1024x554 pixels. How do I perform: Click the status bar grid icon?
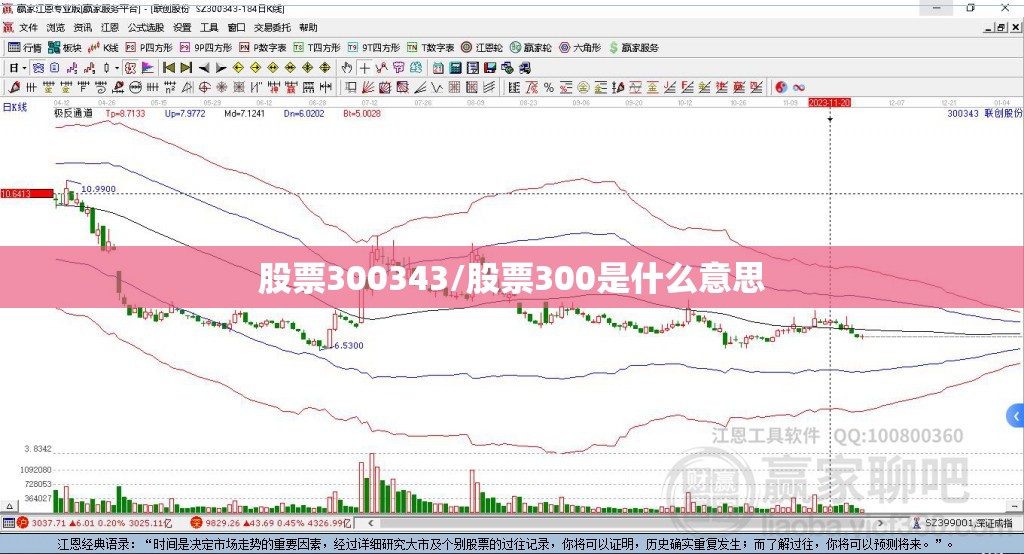click(x=8, y=523)
